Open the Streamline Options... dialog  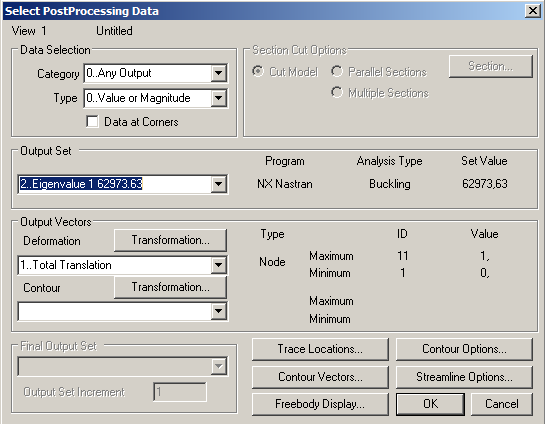pos(464,377)
